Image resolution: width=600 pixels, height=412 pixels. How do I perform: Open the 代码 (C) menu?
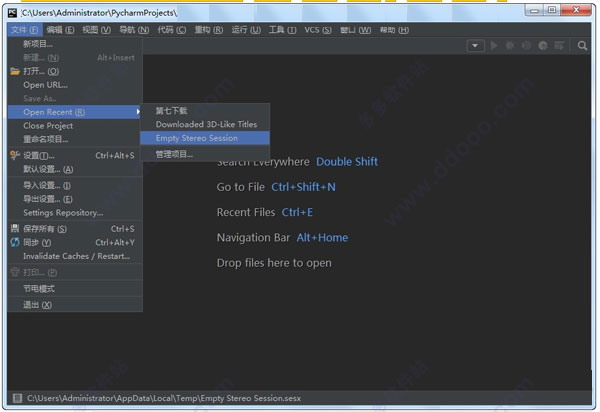171,30
